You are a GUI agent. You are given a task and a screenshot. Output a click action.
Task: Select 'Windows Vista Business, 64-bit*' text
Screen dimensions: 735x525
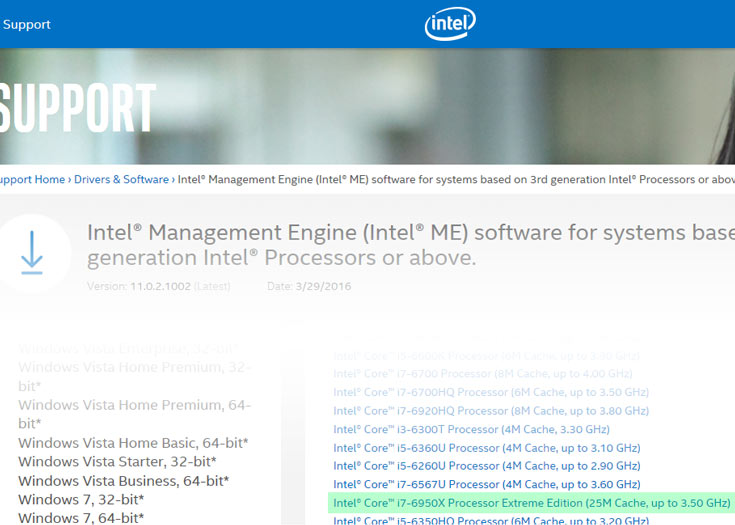124,481
